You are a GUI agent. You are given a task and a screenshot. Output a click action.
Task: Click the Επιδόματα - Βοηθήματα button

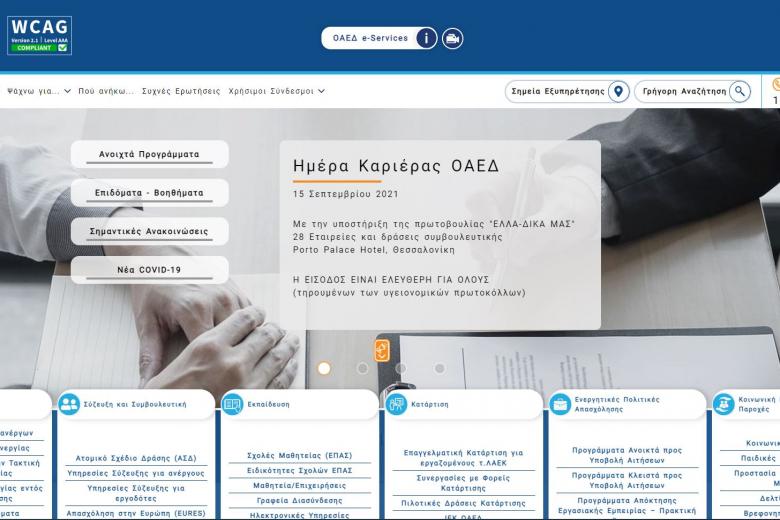(x=149, y=193)
